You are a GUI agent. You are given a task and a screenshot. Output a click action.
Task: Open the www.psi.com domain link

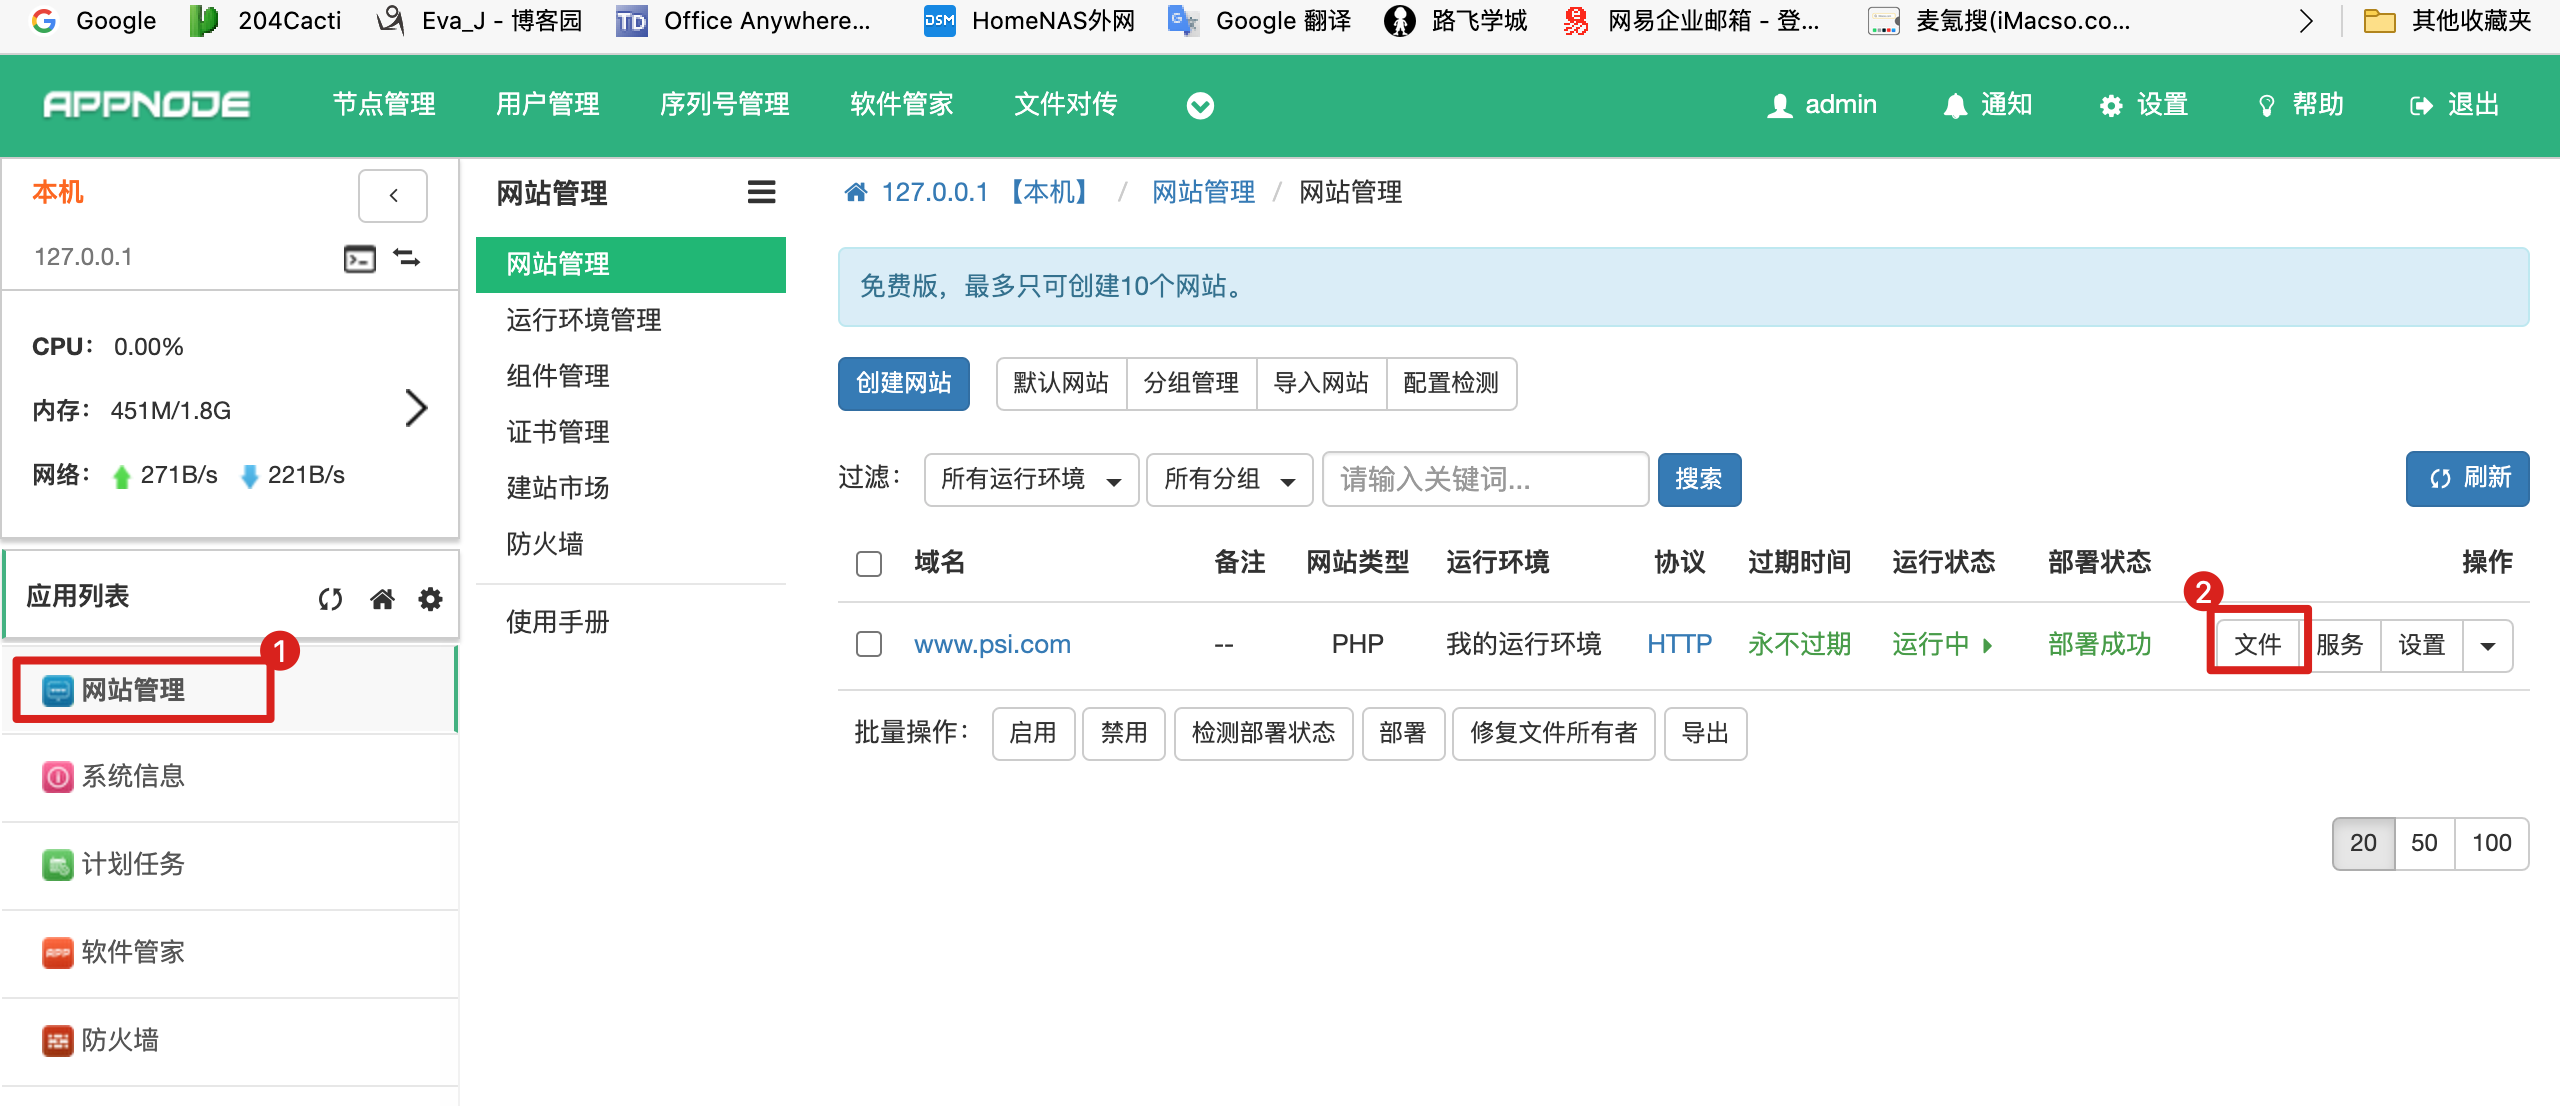click(991, 644)
